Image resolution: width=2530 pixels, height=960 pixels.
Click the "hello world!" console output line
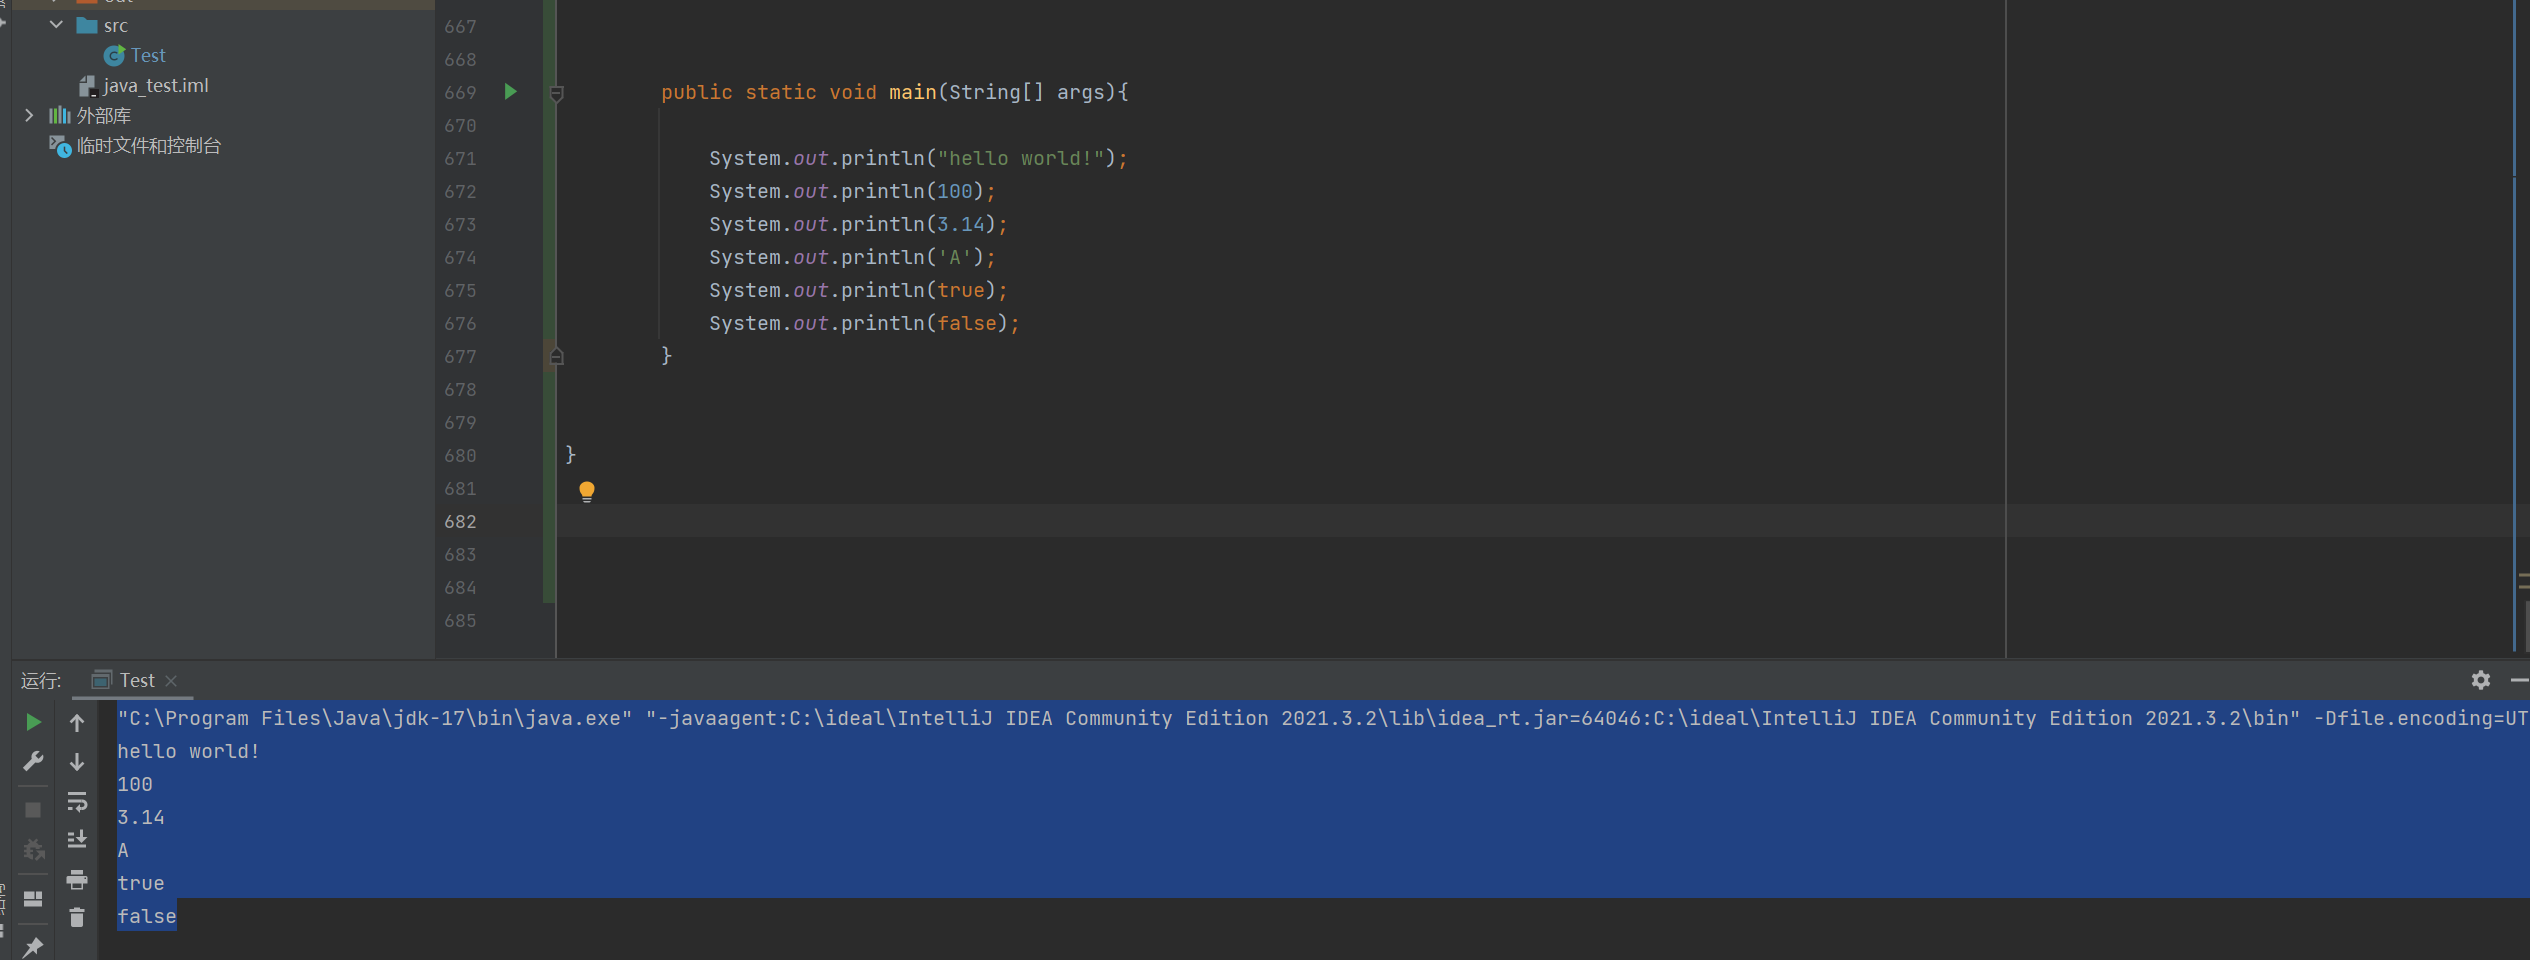[189, 751]
